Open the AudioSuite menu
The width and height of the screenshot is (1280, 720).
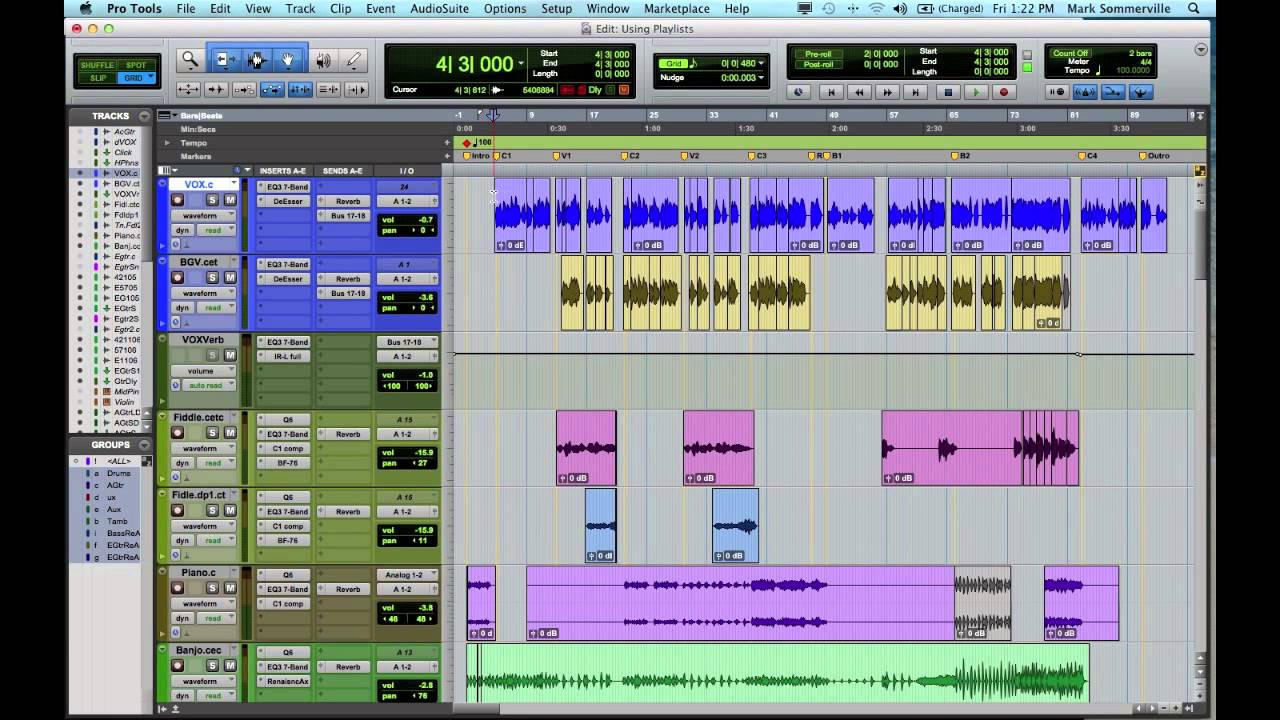[440, 9]
